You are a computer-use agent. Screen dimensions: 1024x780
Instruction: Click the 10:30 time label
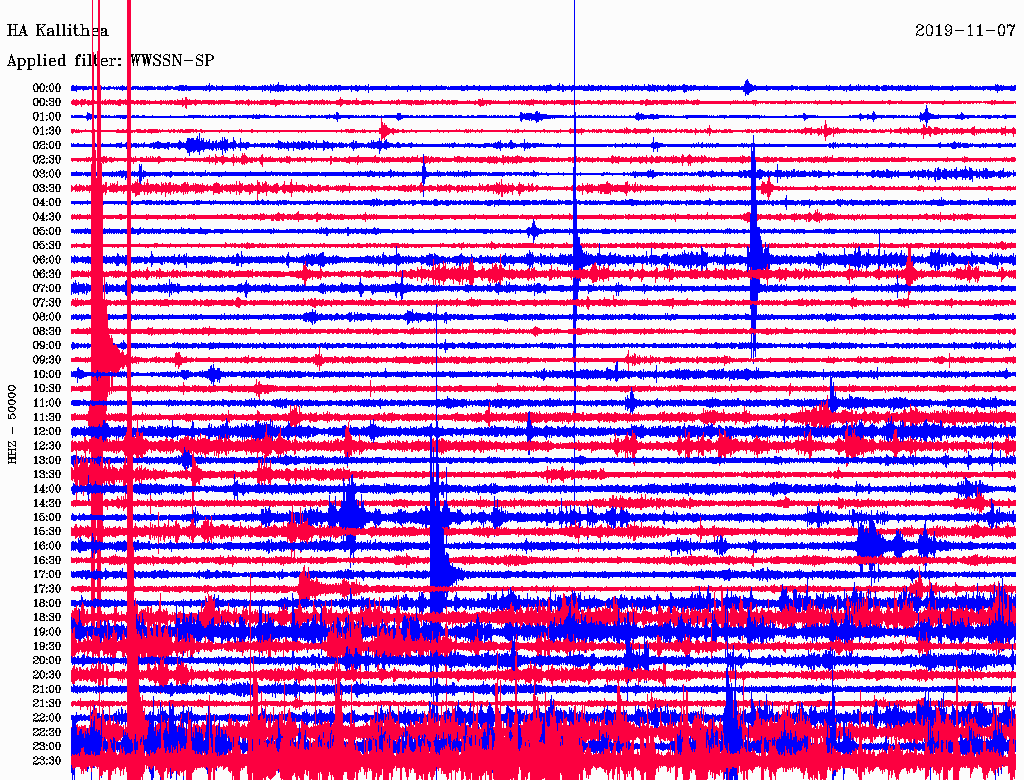(47, 388)
